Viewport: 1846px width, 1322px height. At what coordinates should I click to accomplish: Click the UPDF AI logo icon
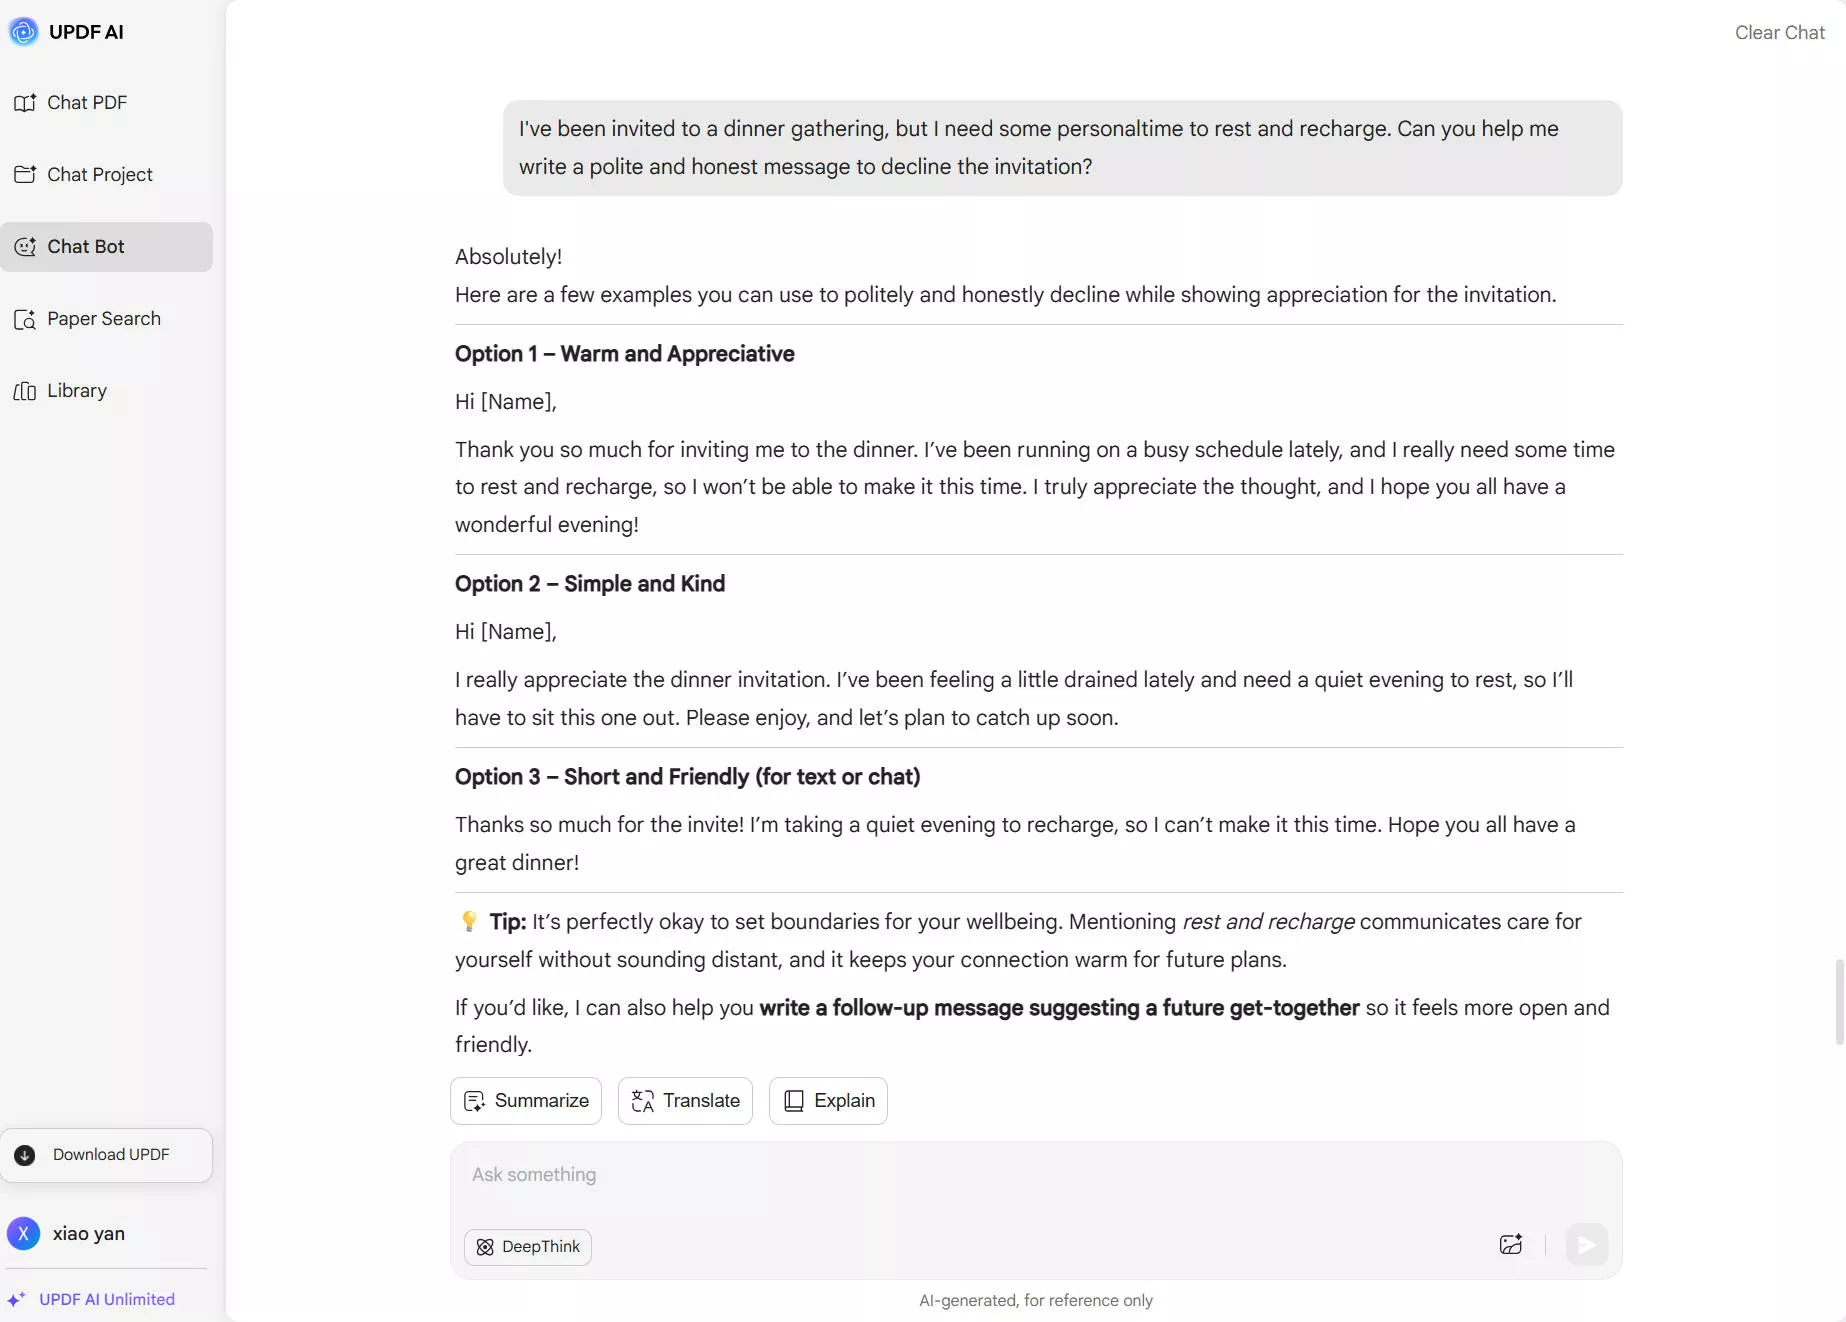23,32
